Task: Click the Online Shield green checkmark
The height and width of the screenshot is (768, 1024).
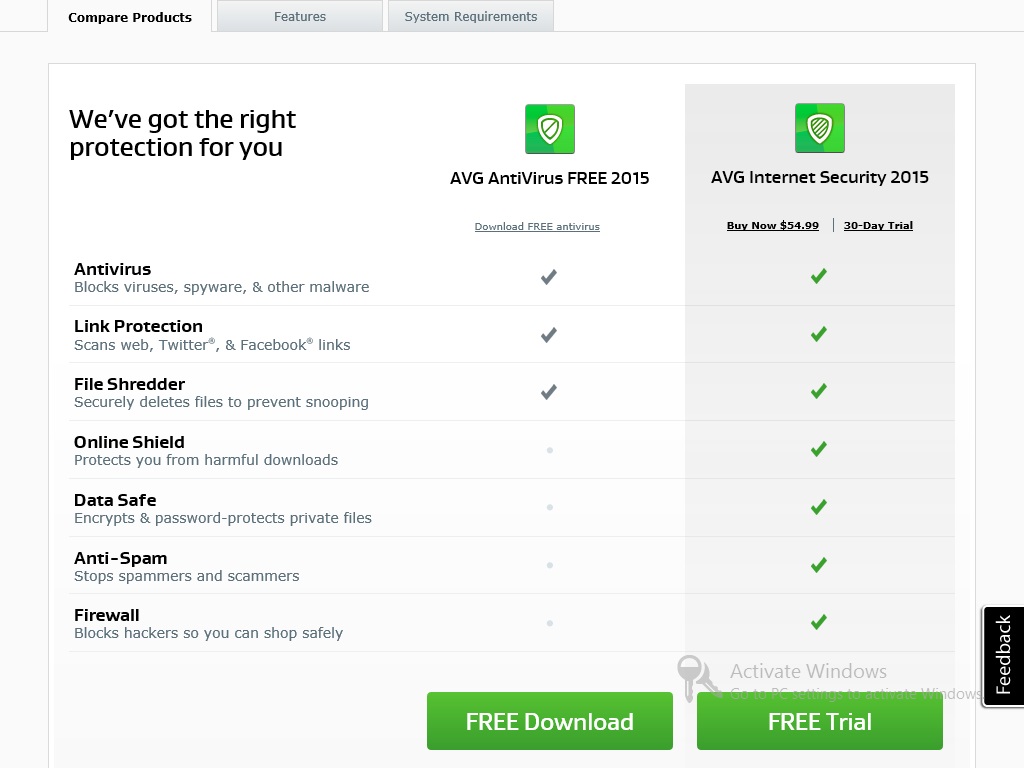Action: pos(819,450)
